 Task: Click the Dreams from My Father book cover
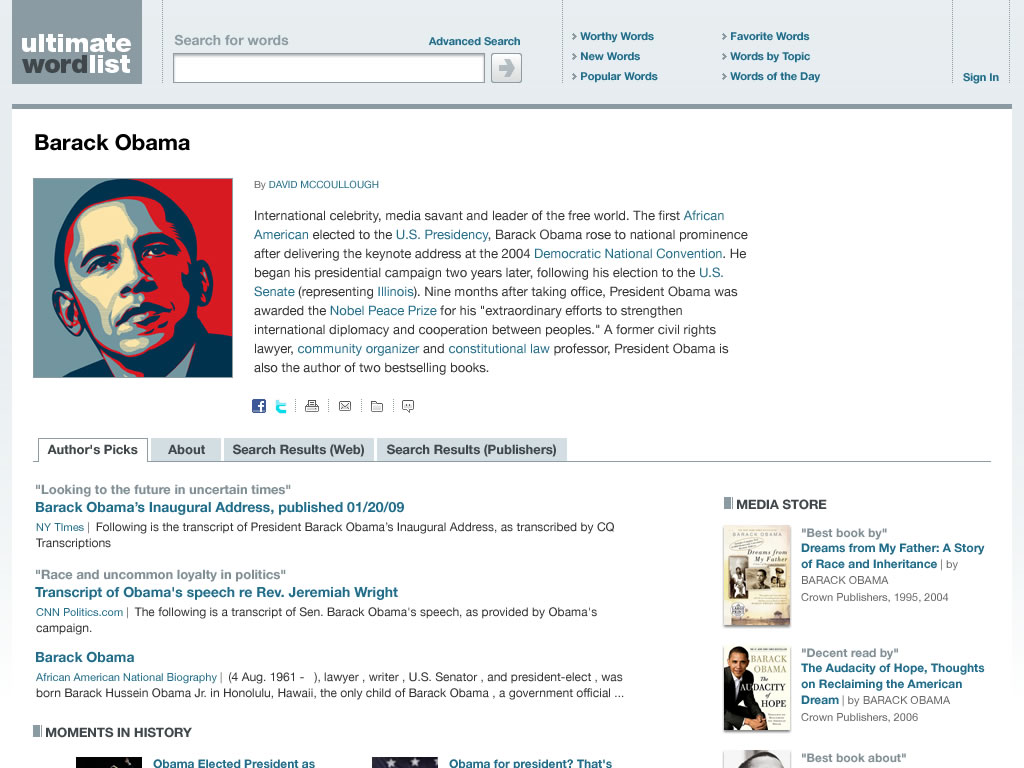[757, 576]
